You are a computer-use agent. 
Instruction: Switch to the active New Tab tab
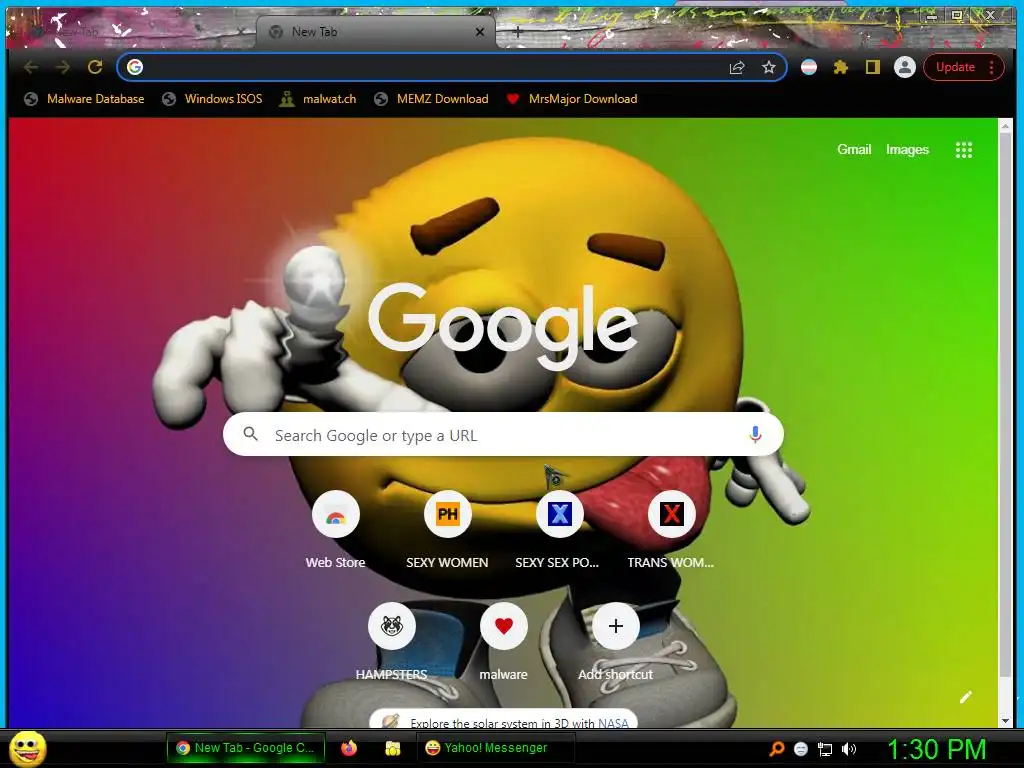pyautogui.click(x=376, y=31)
